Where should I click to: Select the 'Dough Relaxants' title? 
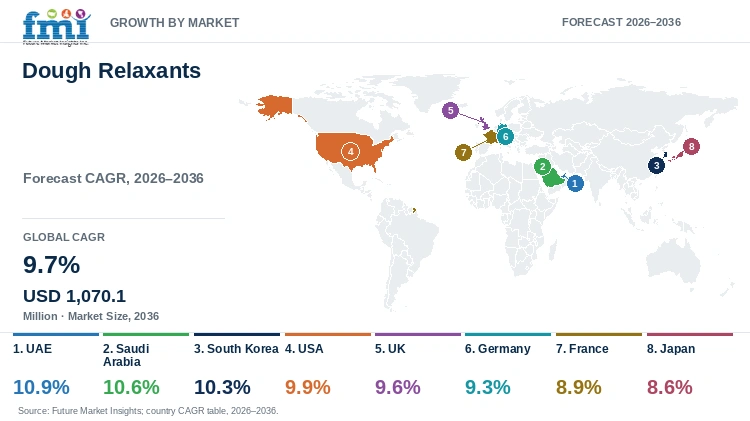click(111, 71)
